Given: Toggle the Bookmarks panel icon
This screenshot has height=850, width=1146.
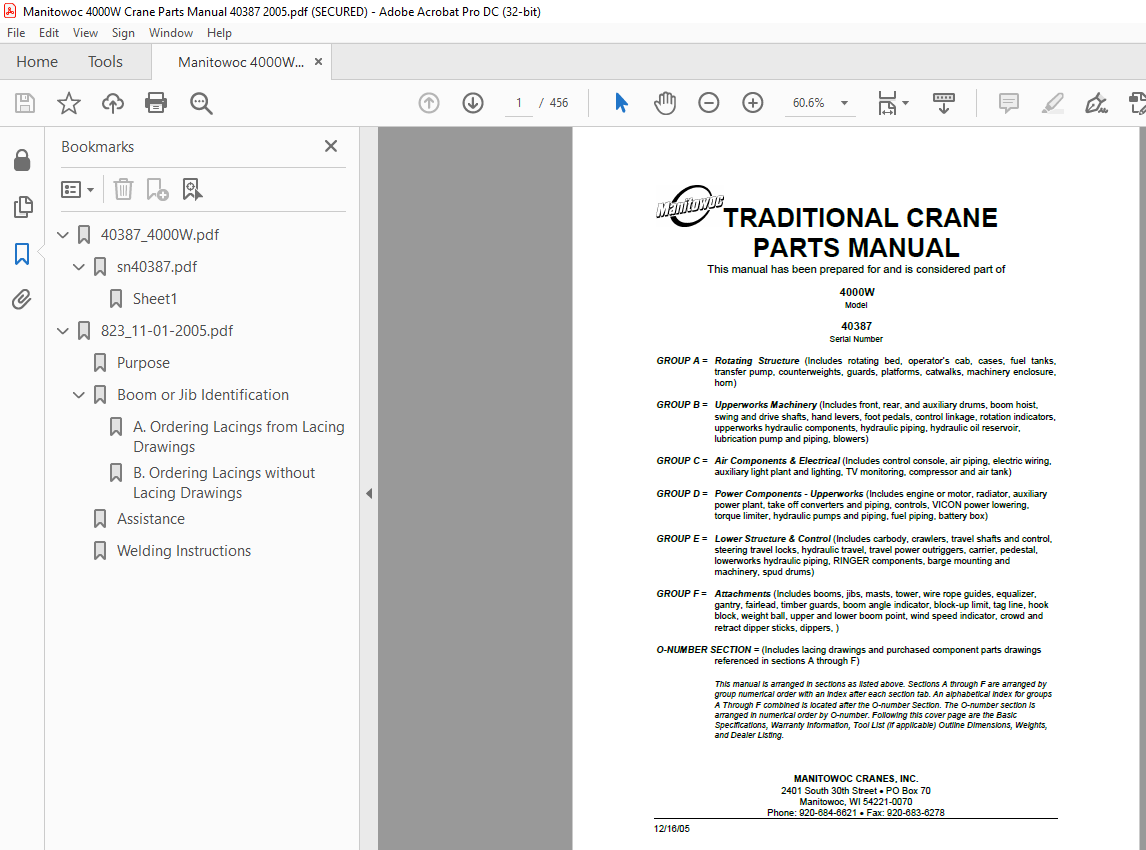Looking at the screenshot, I should click(22, 254).
